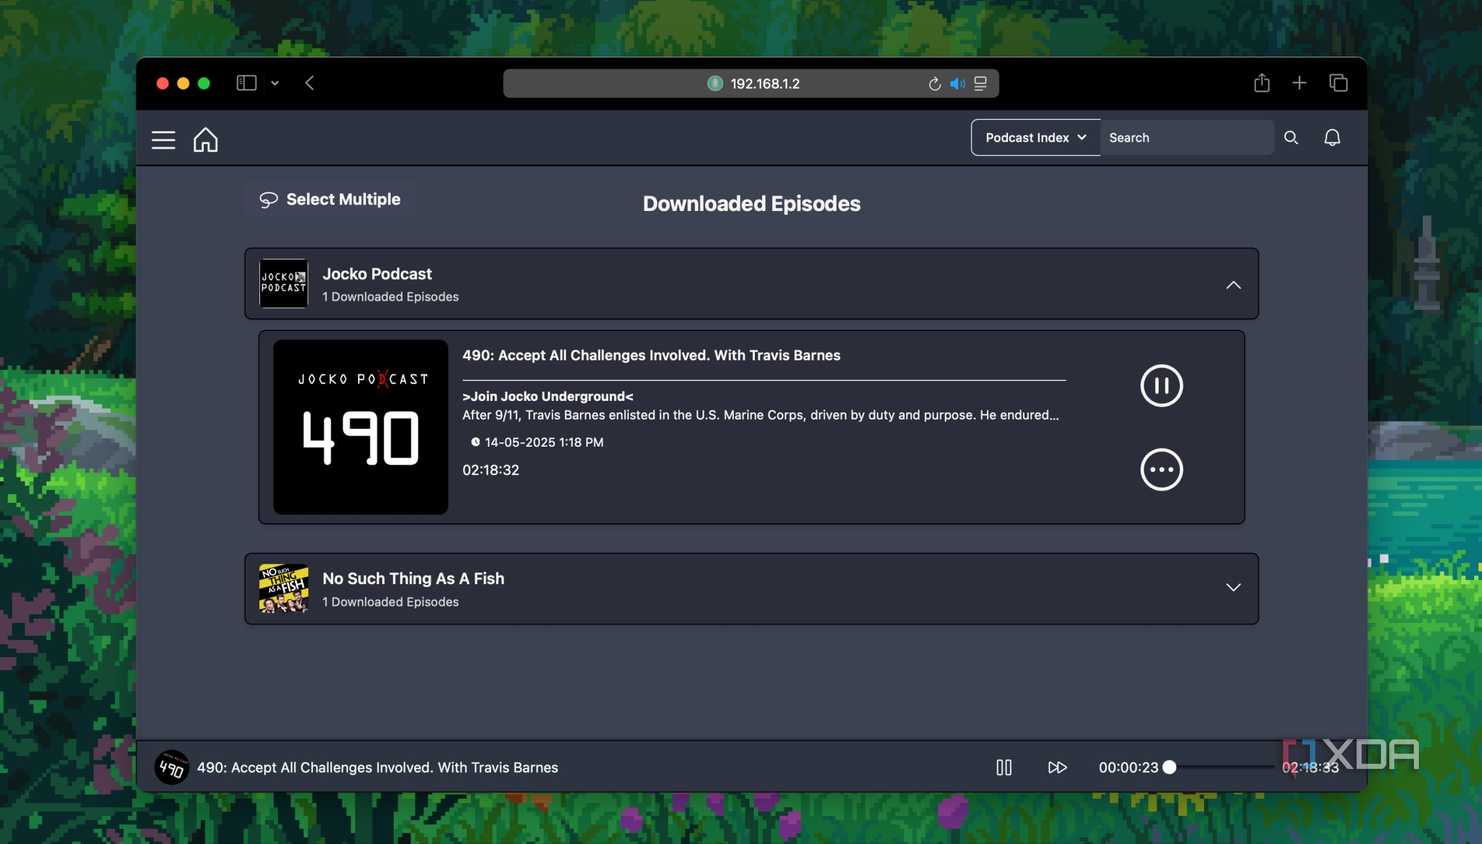1482x844 pixels.
Task: Open more options for episode 490
Action: [1161, 469]
